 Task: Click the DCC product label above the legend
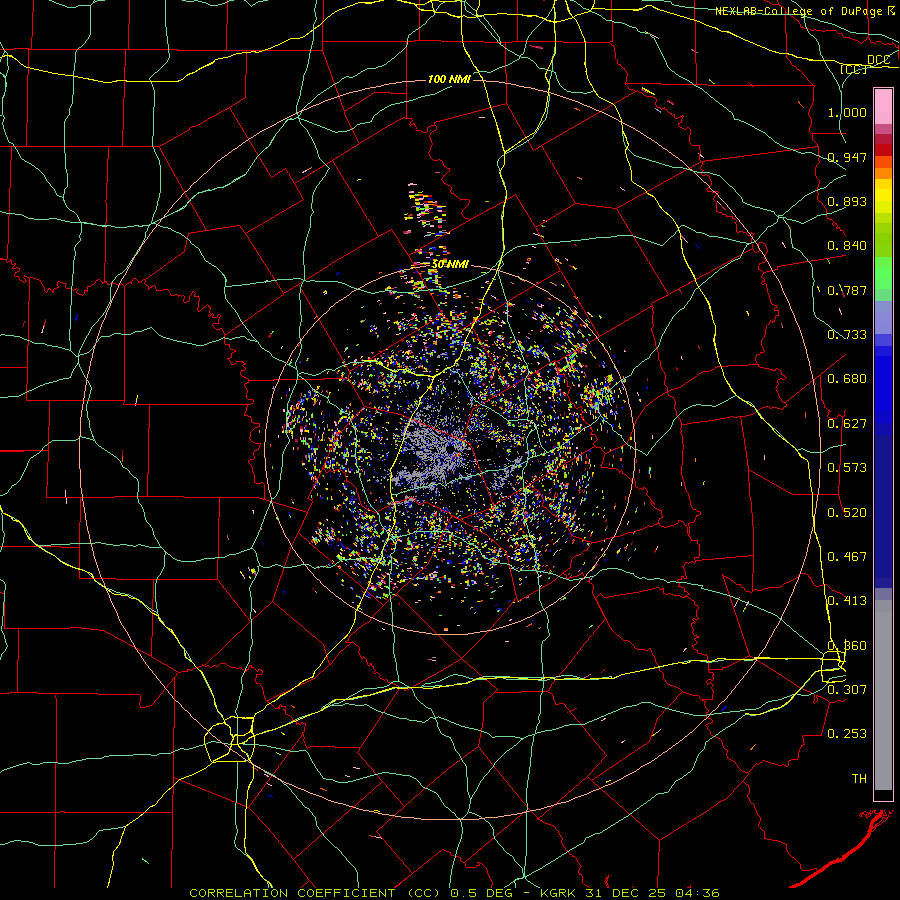pyautogui.click(x=878, y=60)
